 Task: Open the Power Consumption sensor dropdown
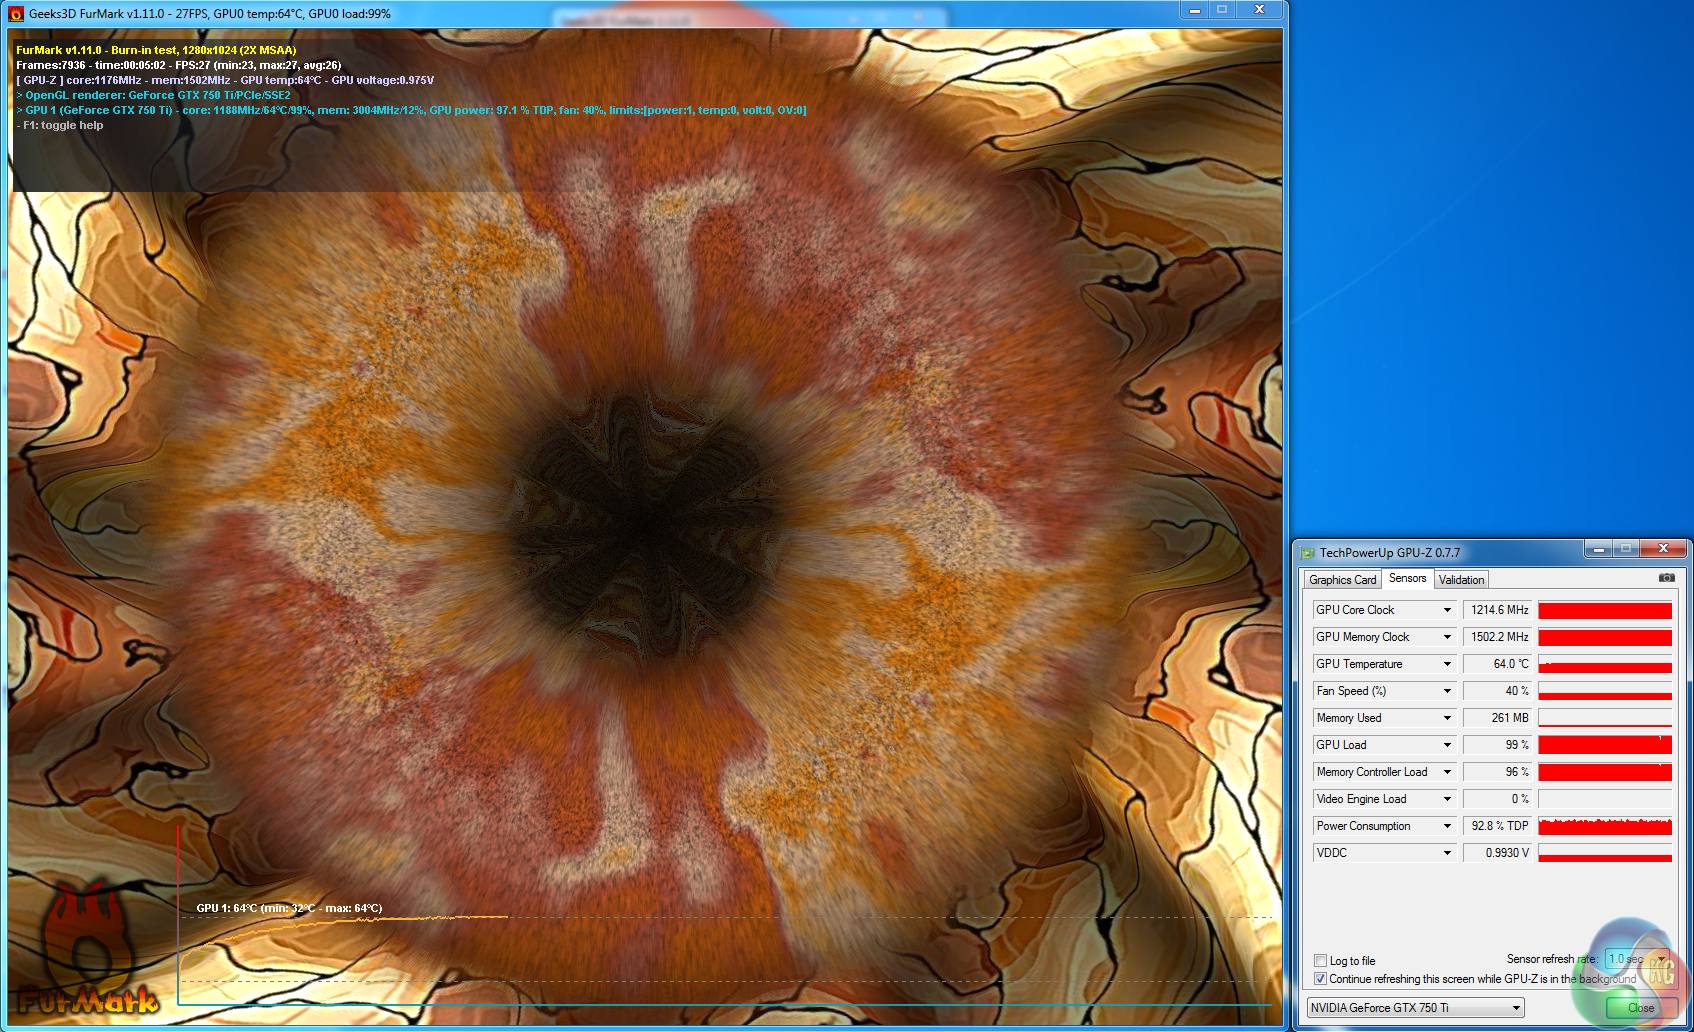tap(1446, 826)
